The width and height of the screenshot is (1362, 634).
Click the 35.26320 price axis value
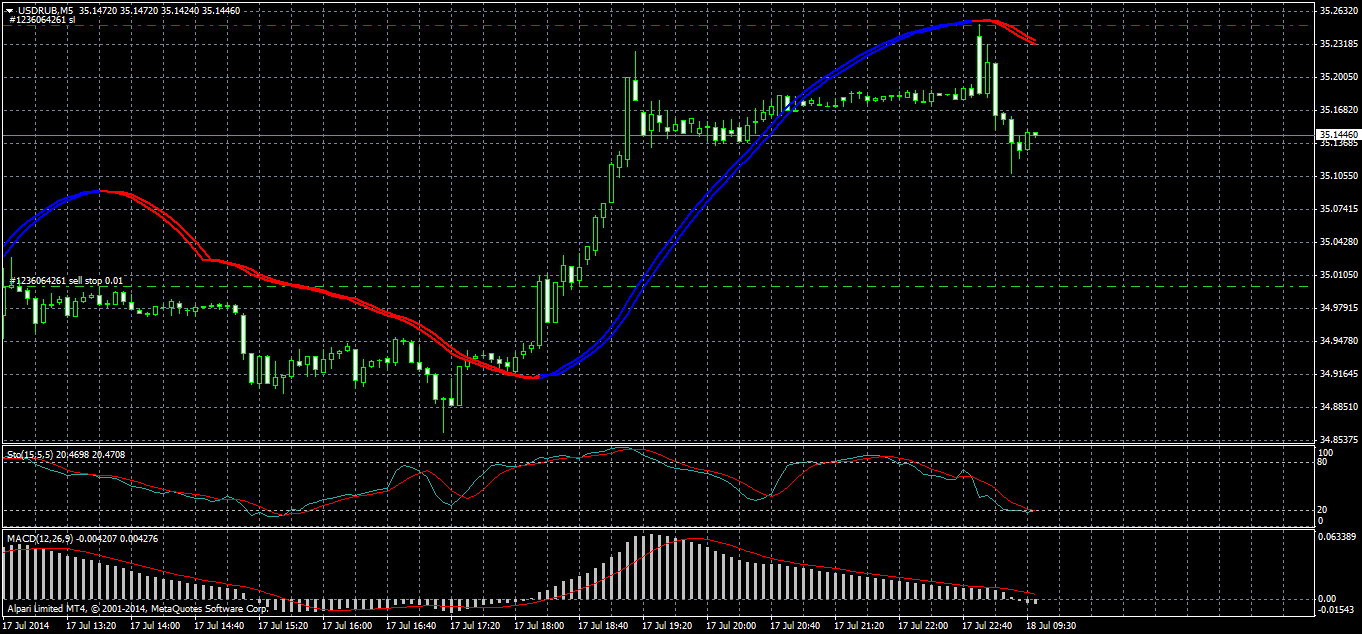1337,11
